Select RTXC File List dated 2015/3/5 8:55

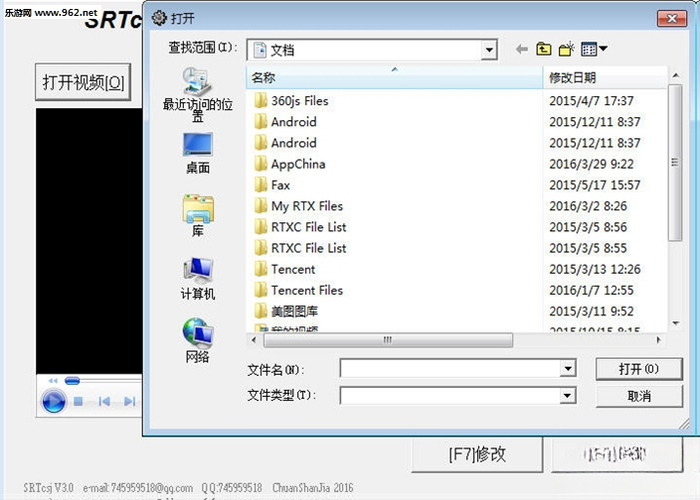[x=300, y=248]
